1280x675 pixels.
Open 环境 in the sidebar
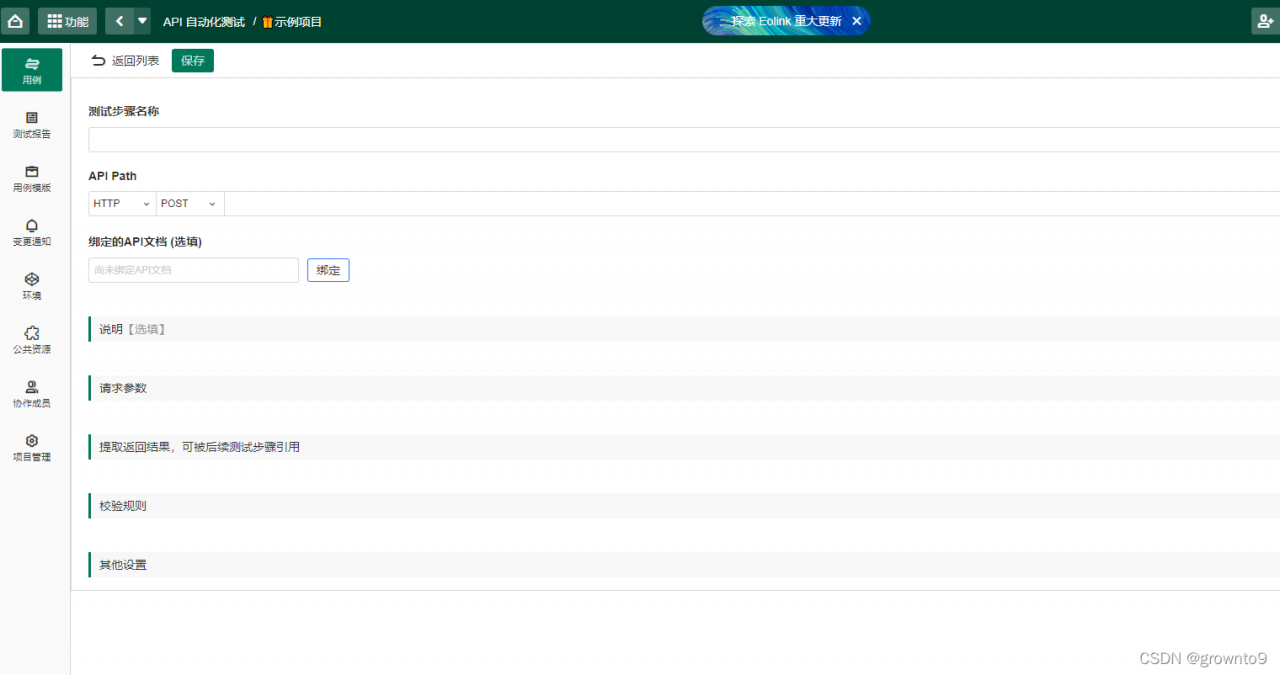[32, 287]
